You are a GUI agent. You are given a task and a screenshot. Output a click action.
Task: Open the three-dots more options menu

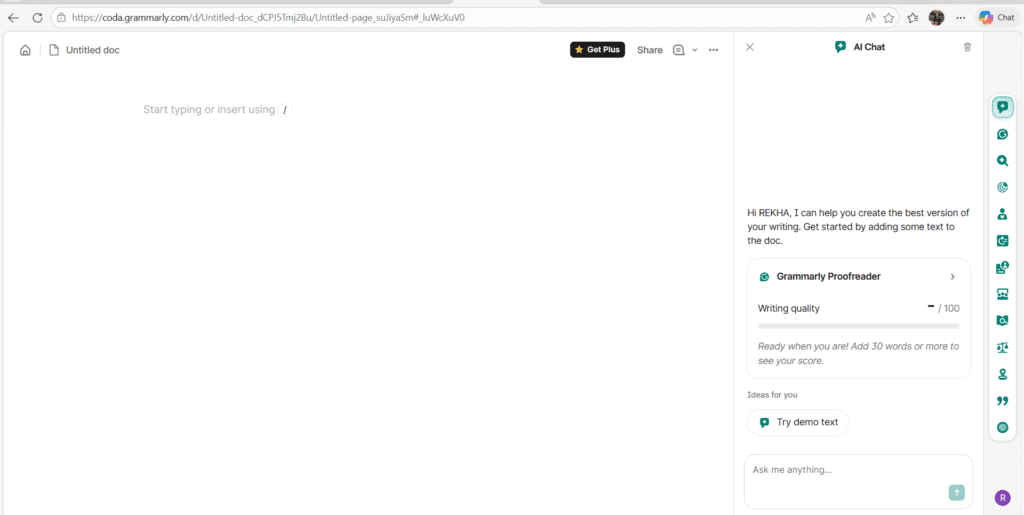click(x=713, y=50)
